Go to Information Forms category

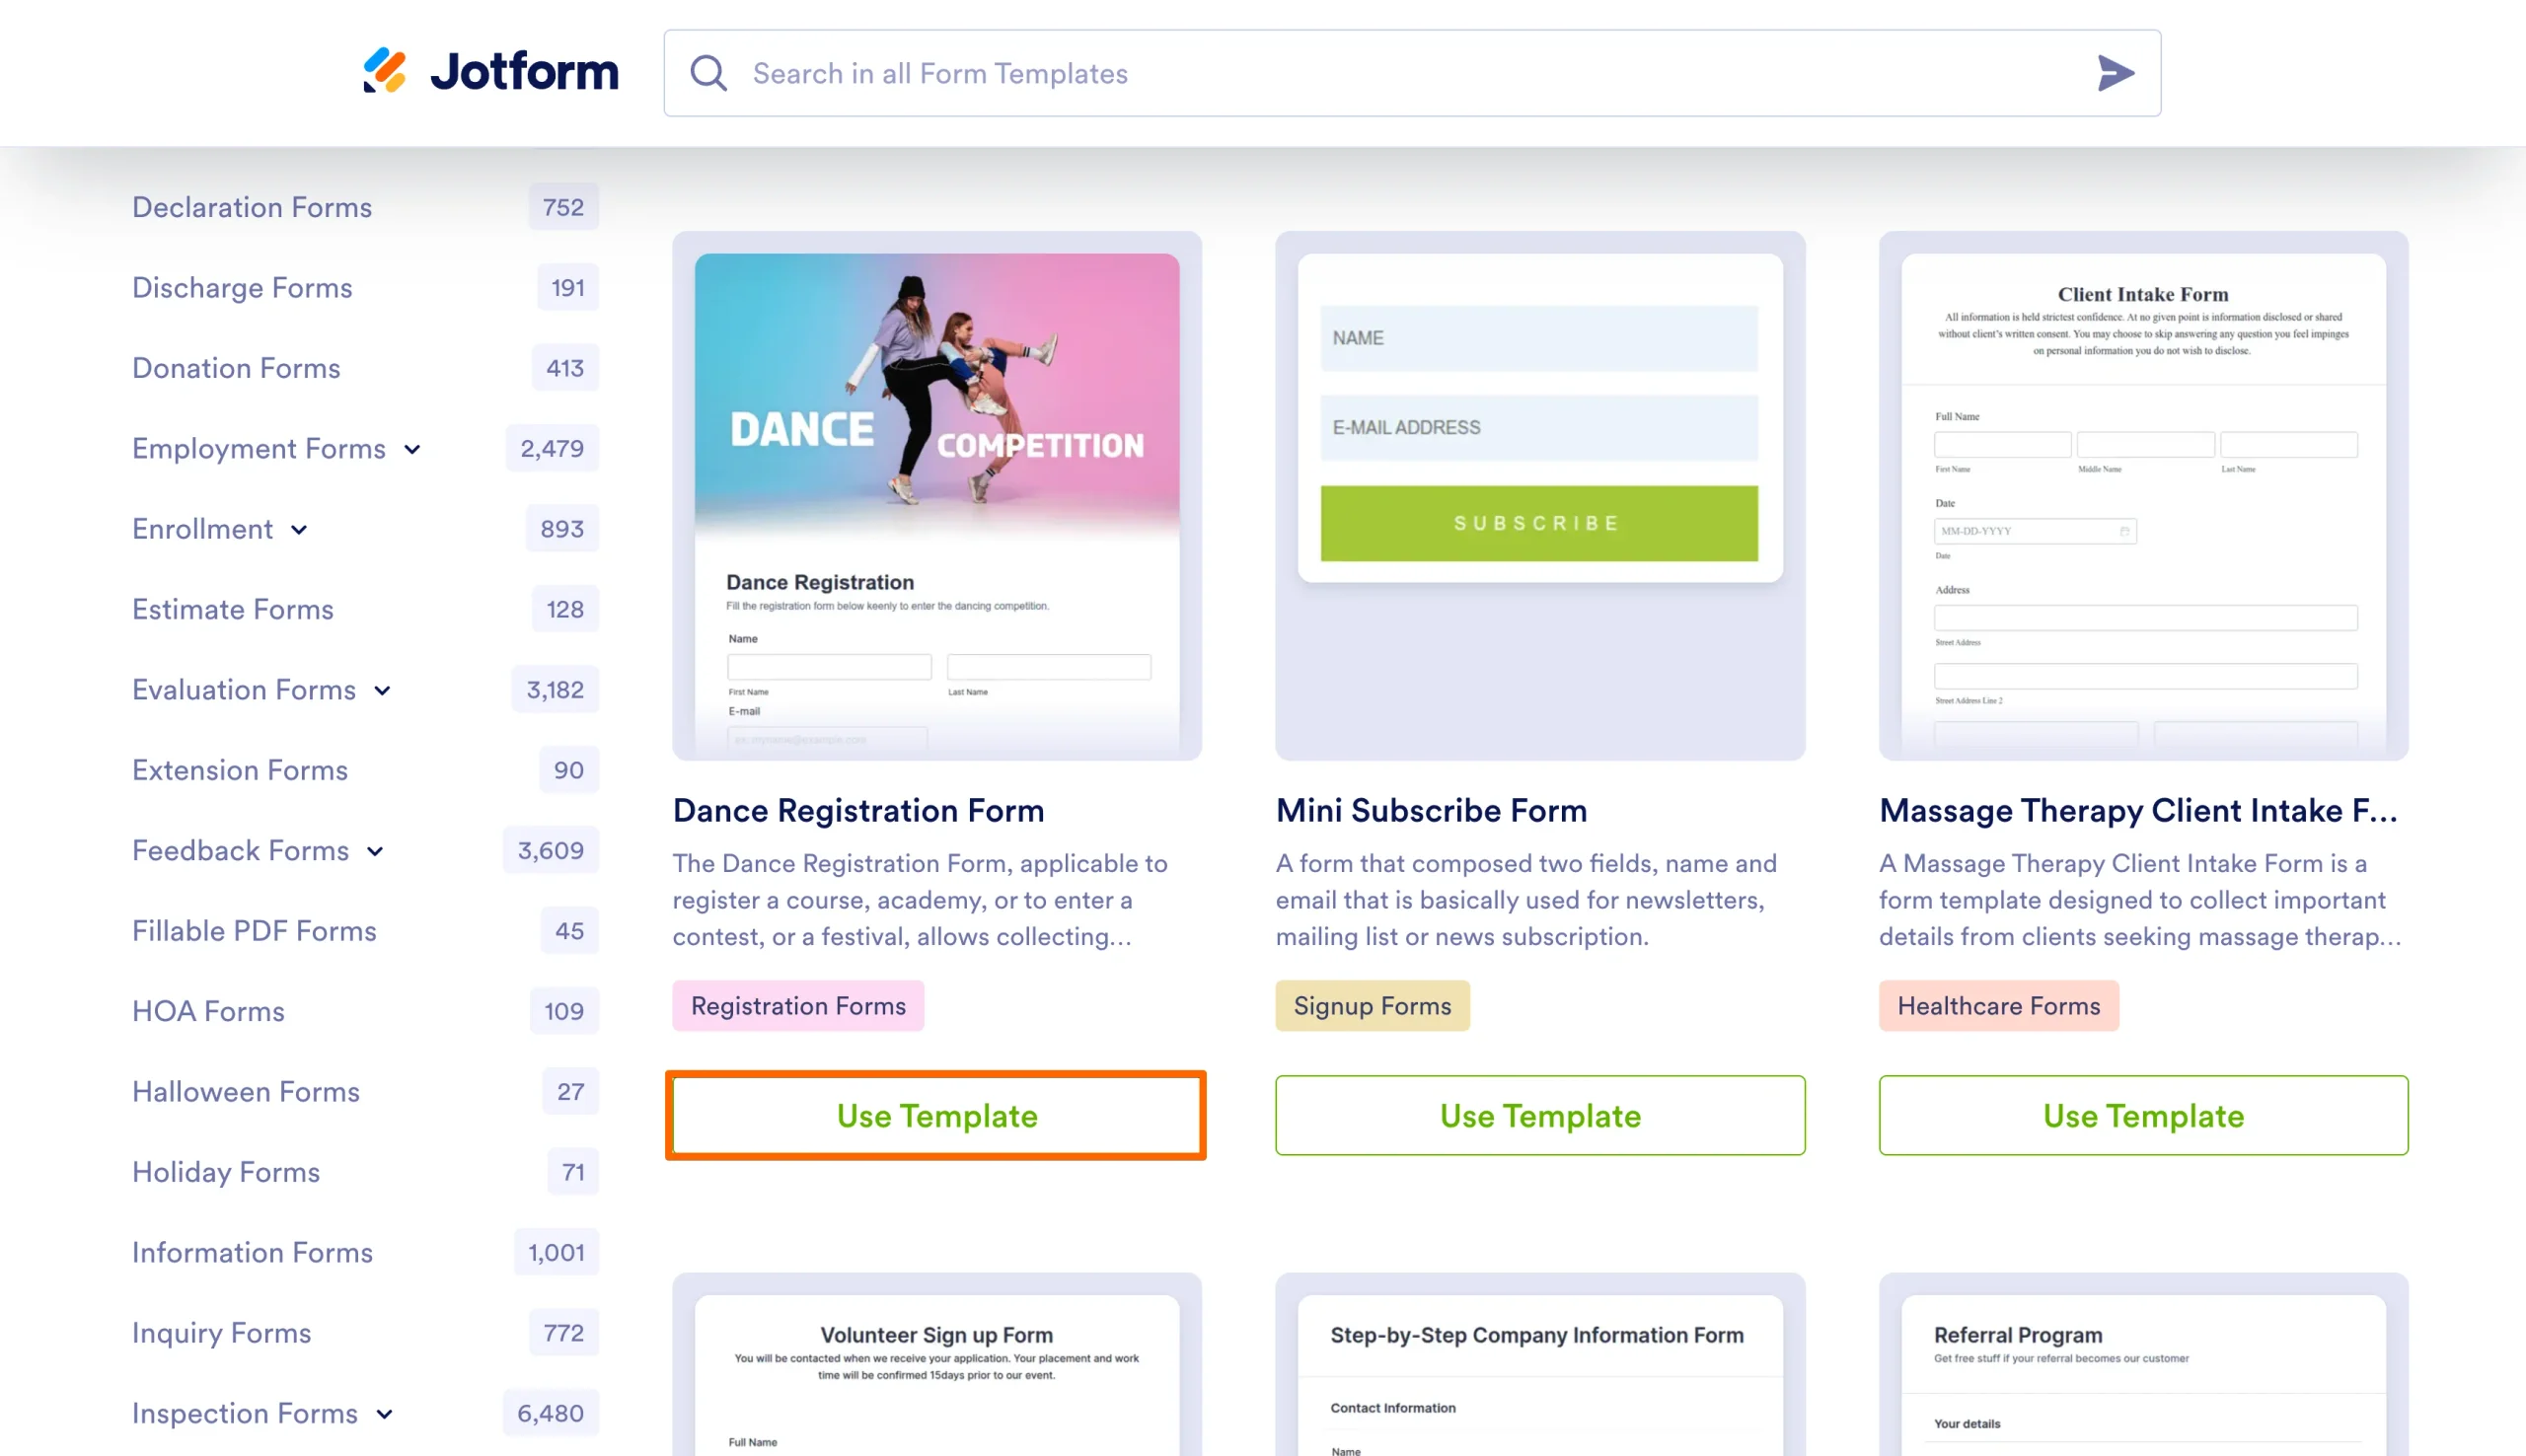click(x=252, y=1252)
